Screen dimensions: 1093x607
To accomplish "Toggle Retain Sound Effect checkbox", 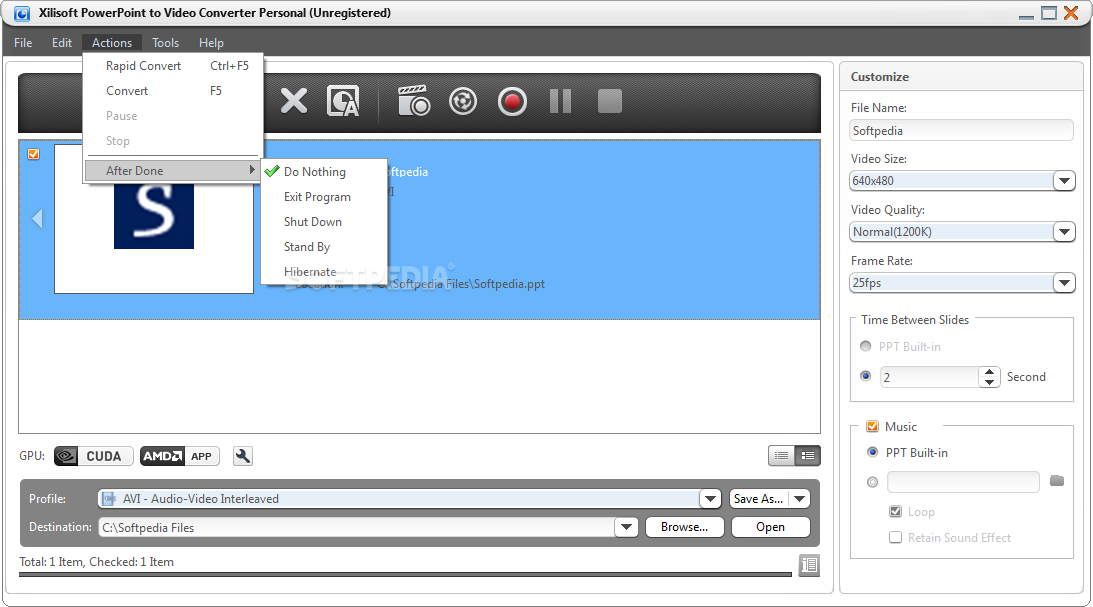I will 896,537.
